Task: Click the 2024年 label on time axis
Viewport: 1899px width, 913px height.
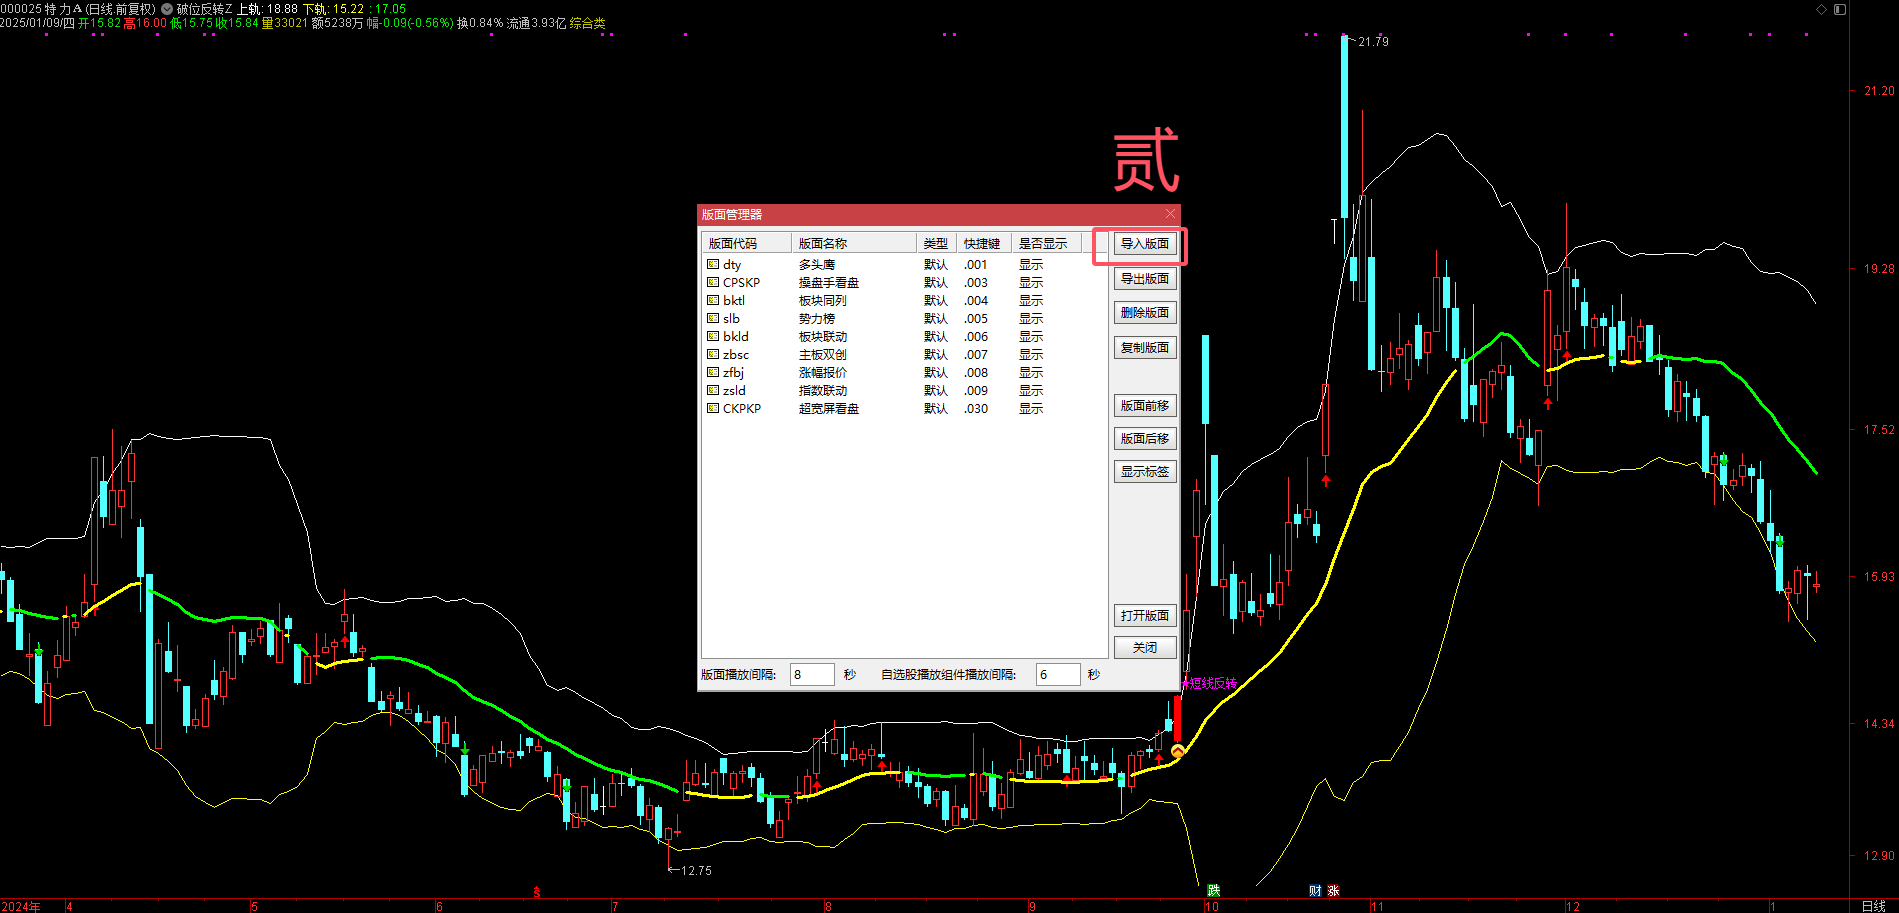Action: [21, 907]
